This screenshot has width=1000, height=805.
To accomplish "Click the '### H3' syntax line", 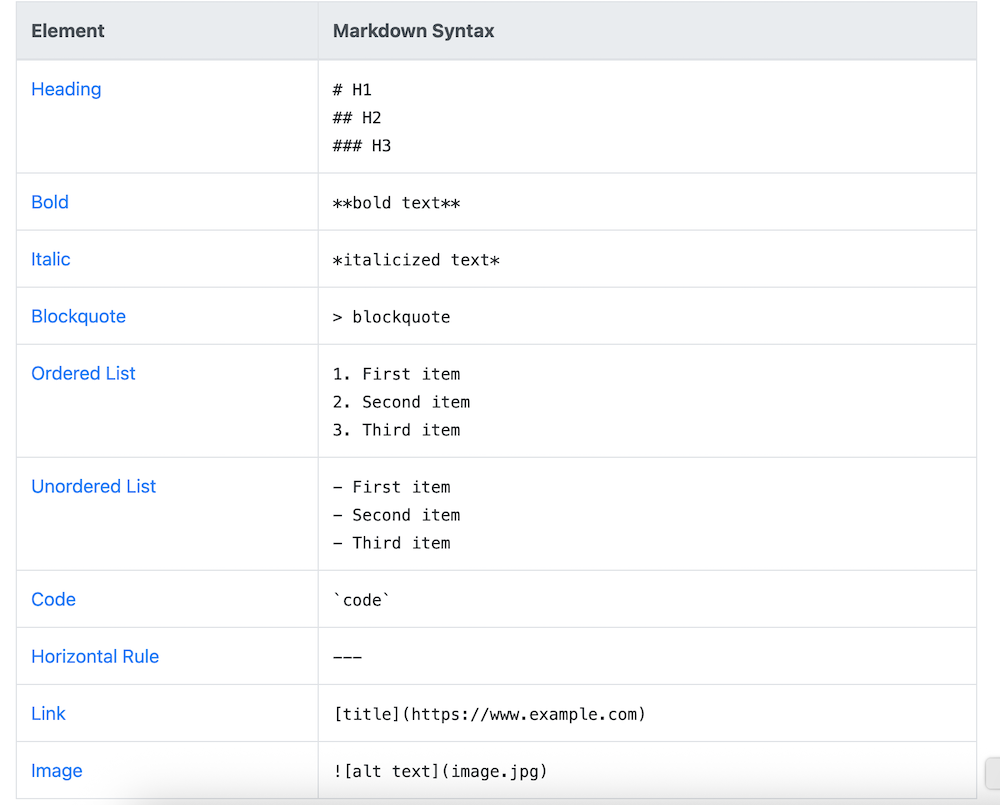I will point(362,146).
